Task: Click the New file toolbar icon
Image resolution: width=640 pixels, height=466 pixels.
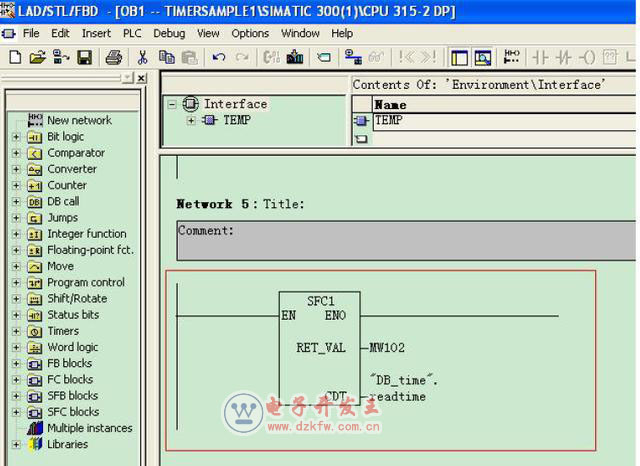Action: click(x=15, y=58)
